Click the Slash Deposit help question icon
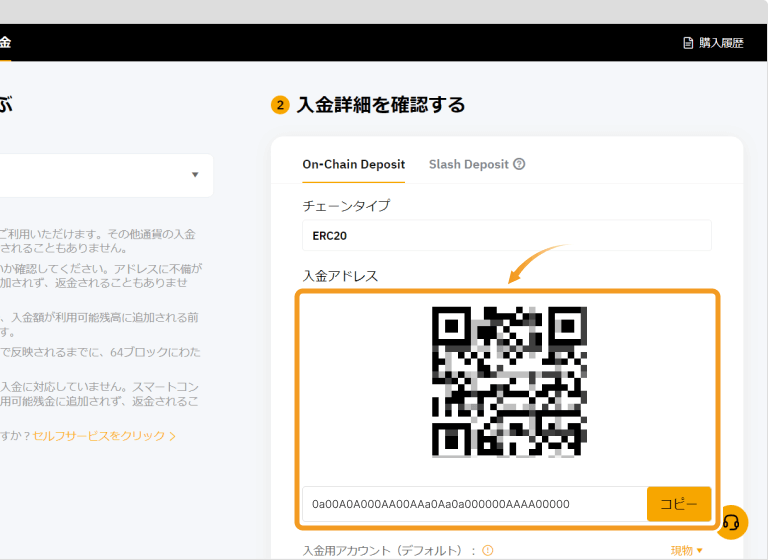The image size is (768, 560). pyautogui.click(x=519, y=164)
